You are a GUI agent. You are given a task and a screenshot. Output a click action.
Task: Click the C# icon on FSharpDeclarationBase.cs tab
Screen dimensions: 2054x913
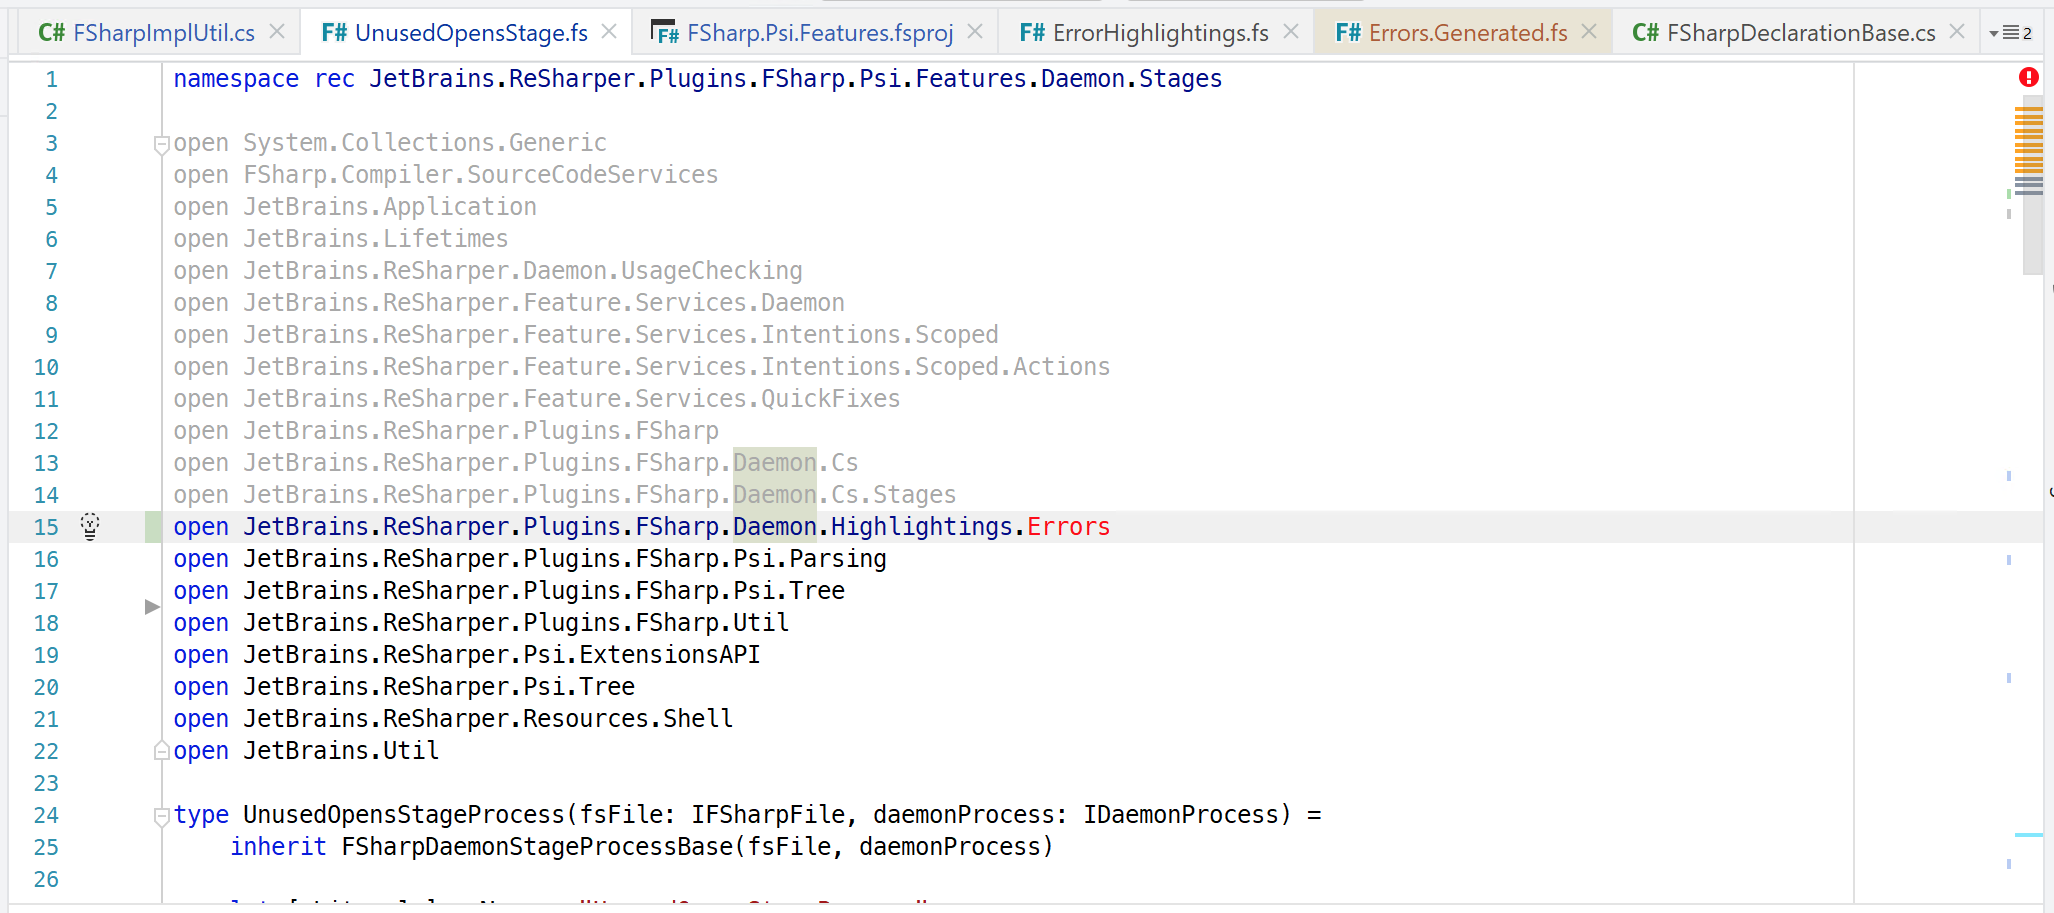tap(1646, 33)
